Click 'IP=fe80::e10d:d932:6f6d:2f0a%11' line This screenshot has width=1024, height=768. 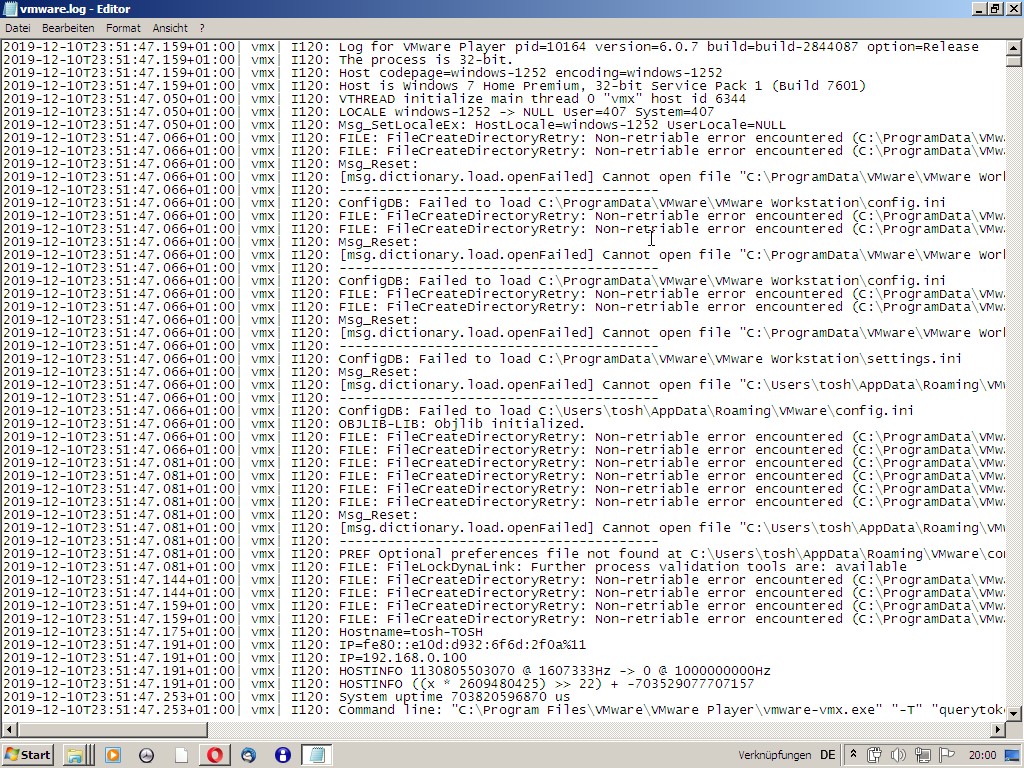462,645
